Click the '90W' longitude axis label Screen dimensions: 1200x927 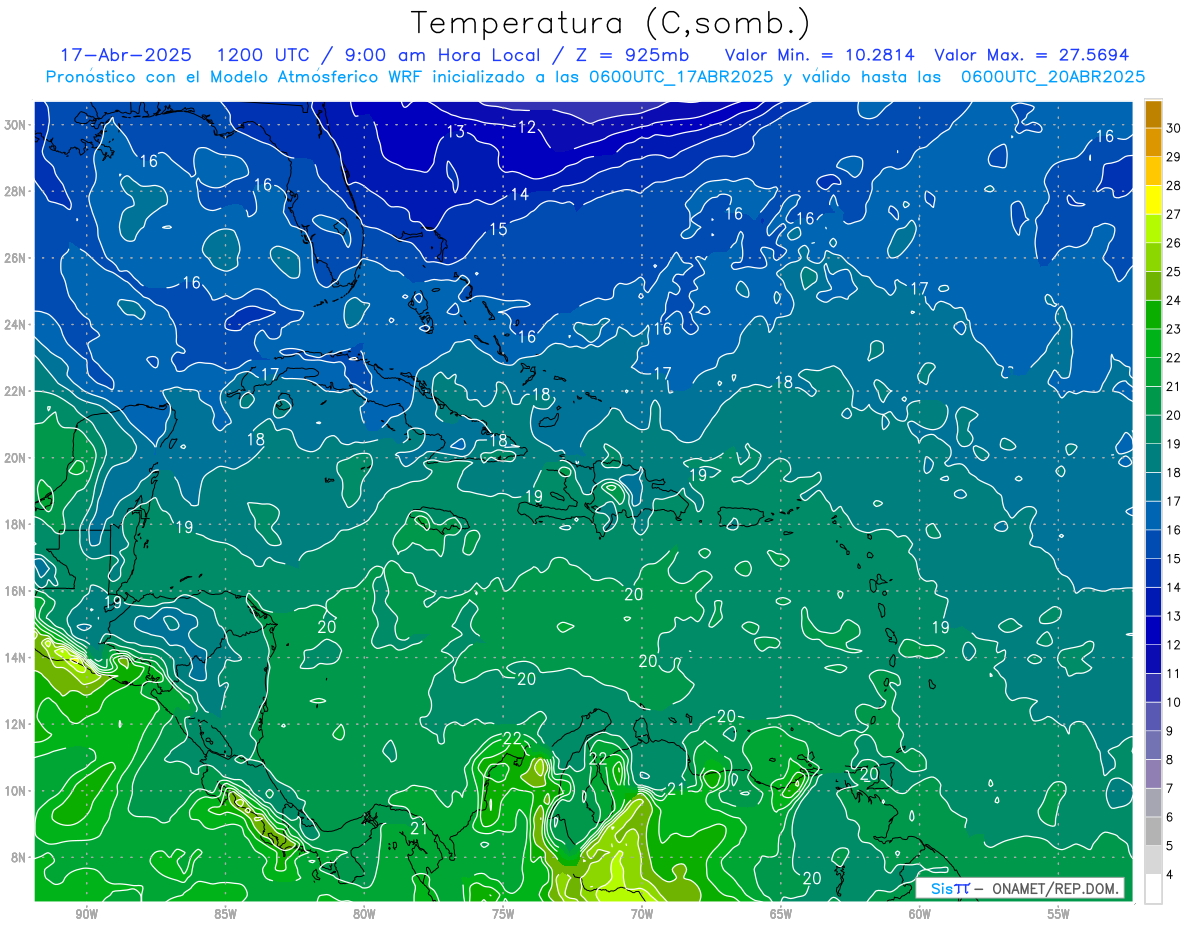tap(86, 914)
